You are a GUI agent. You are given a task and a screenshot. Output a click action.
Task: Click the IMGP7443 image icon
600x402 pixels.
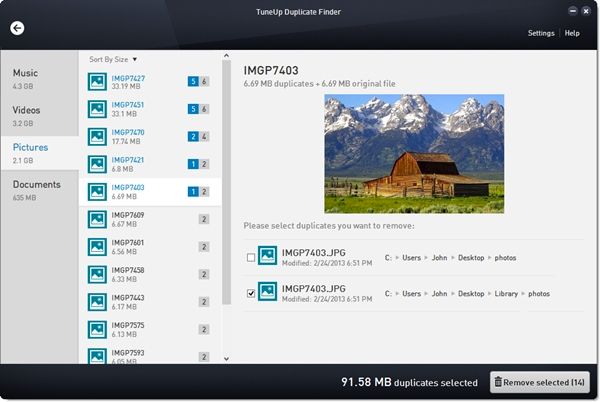coord(97,302)
